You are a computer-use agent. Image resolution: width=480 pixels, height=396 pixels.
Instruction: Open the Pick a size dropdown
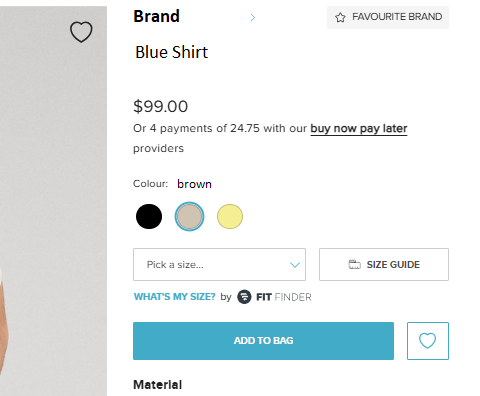(x=219, y=264)
